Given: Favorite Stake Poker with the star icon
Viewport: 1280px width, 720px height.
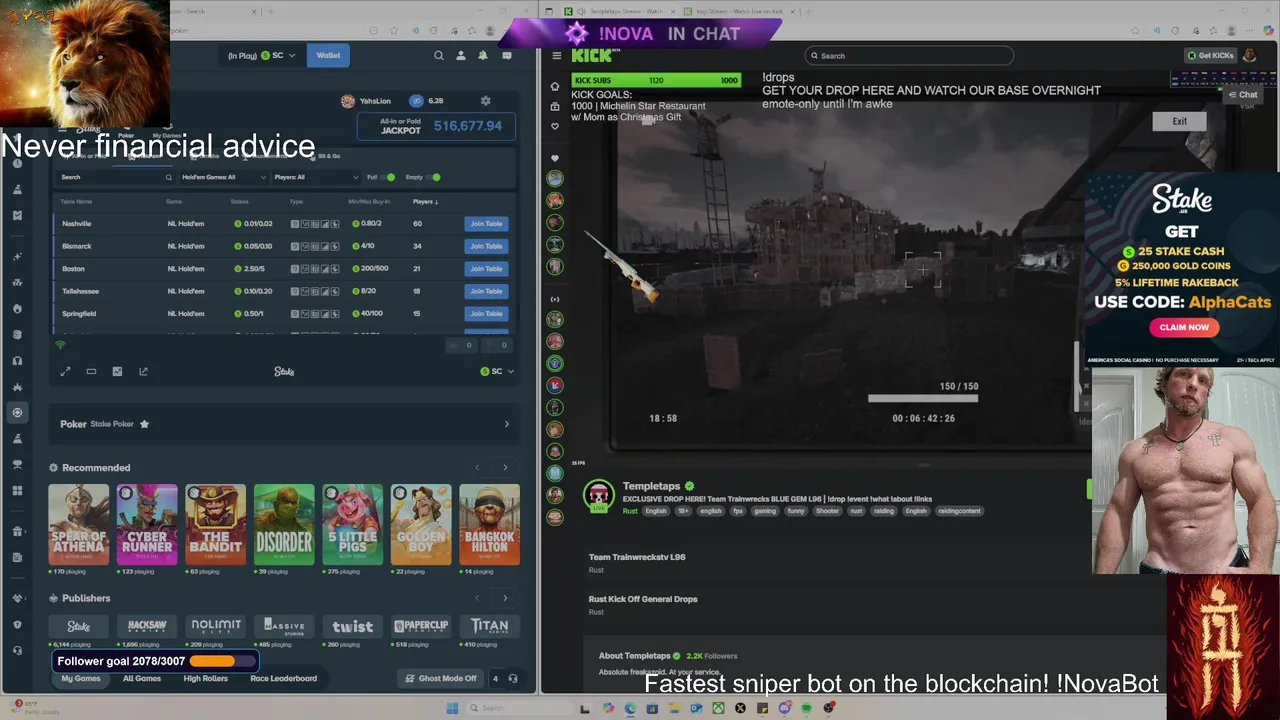Looking at the screenshot, I should [x=144, y=424].
